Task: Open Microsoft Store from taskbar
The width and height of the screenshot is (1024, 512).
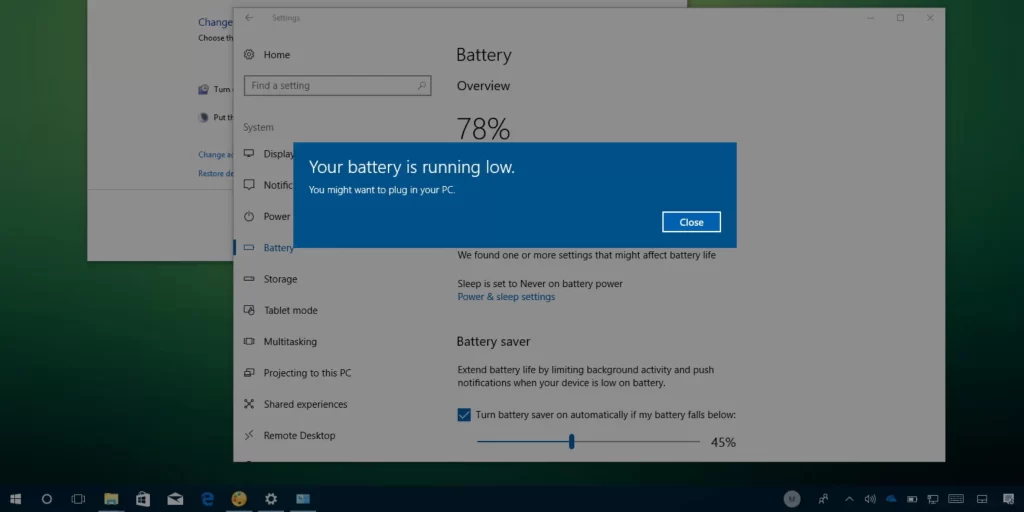Action: 143,500
